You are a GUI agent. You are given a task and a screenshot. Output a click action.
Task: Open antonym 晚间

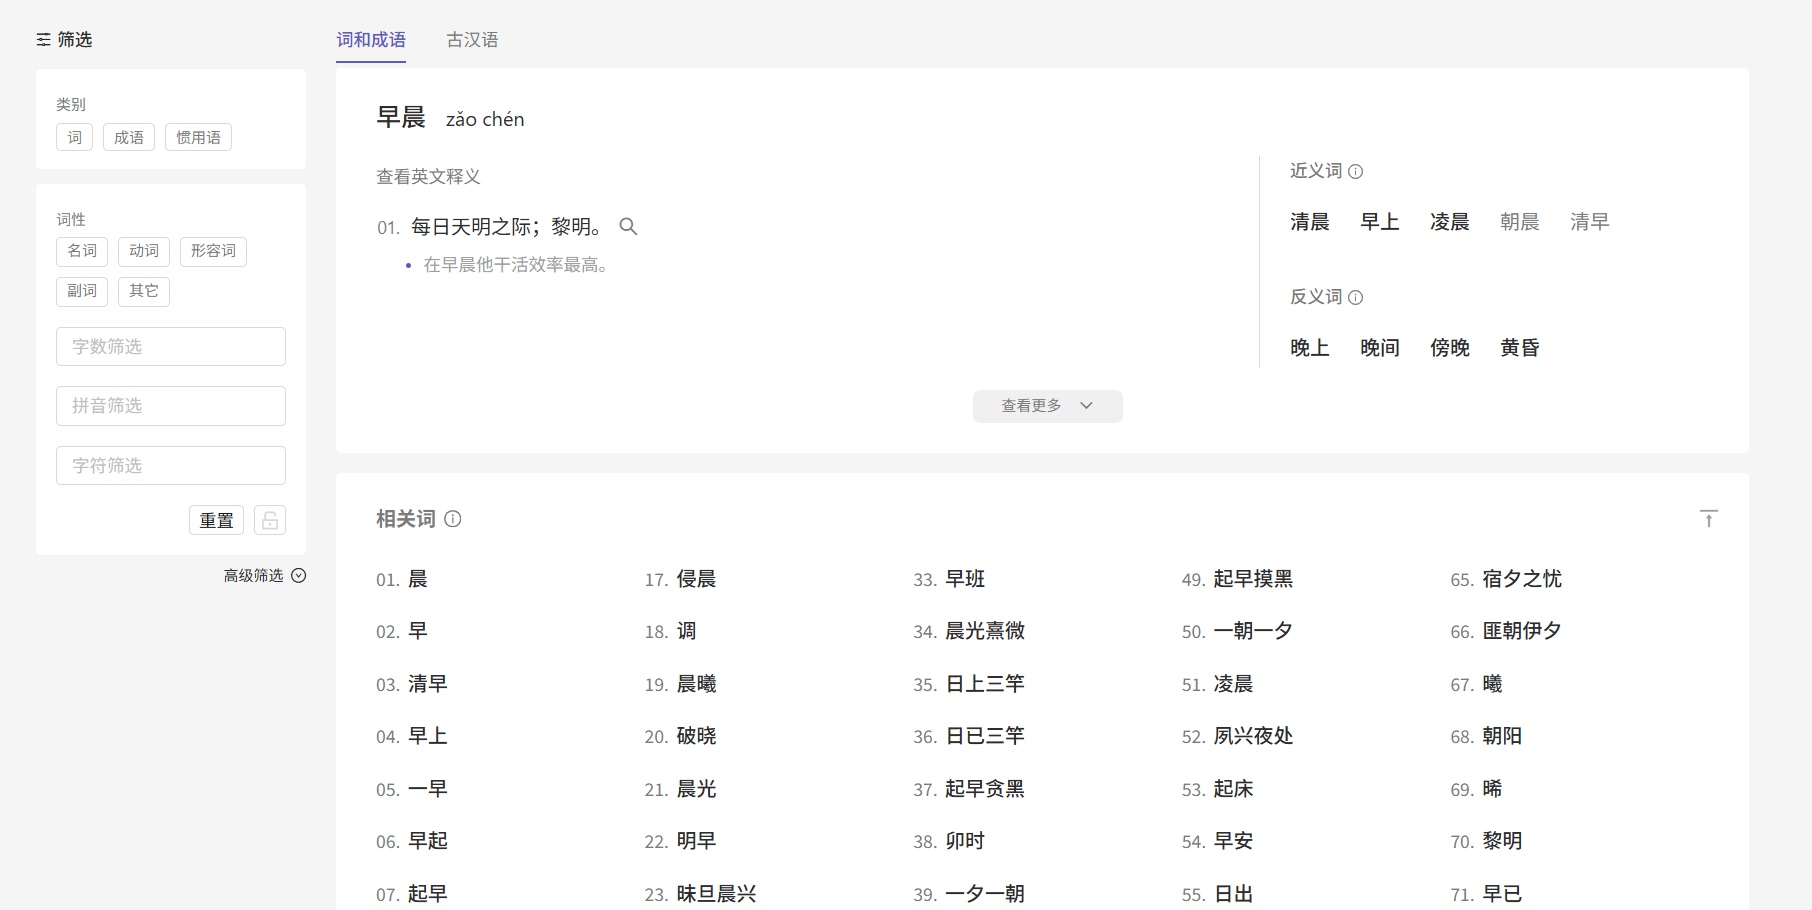click(1380, 348)
